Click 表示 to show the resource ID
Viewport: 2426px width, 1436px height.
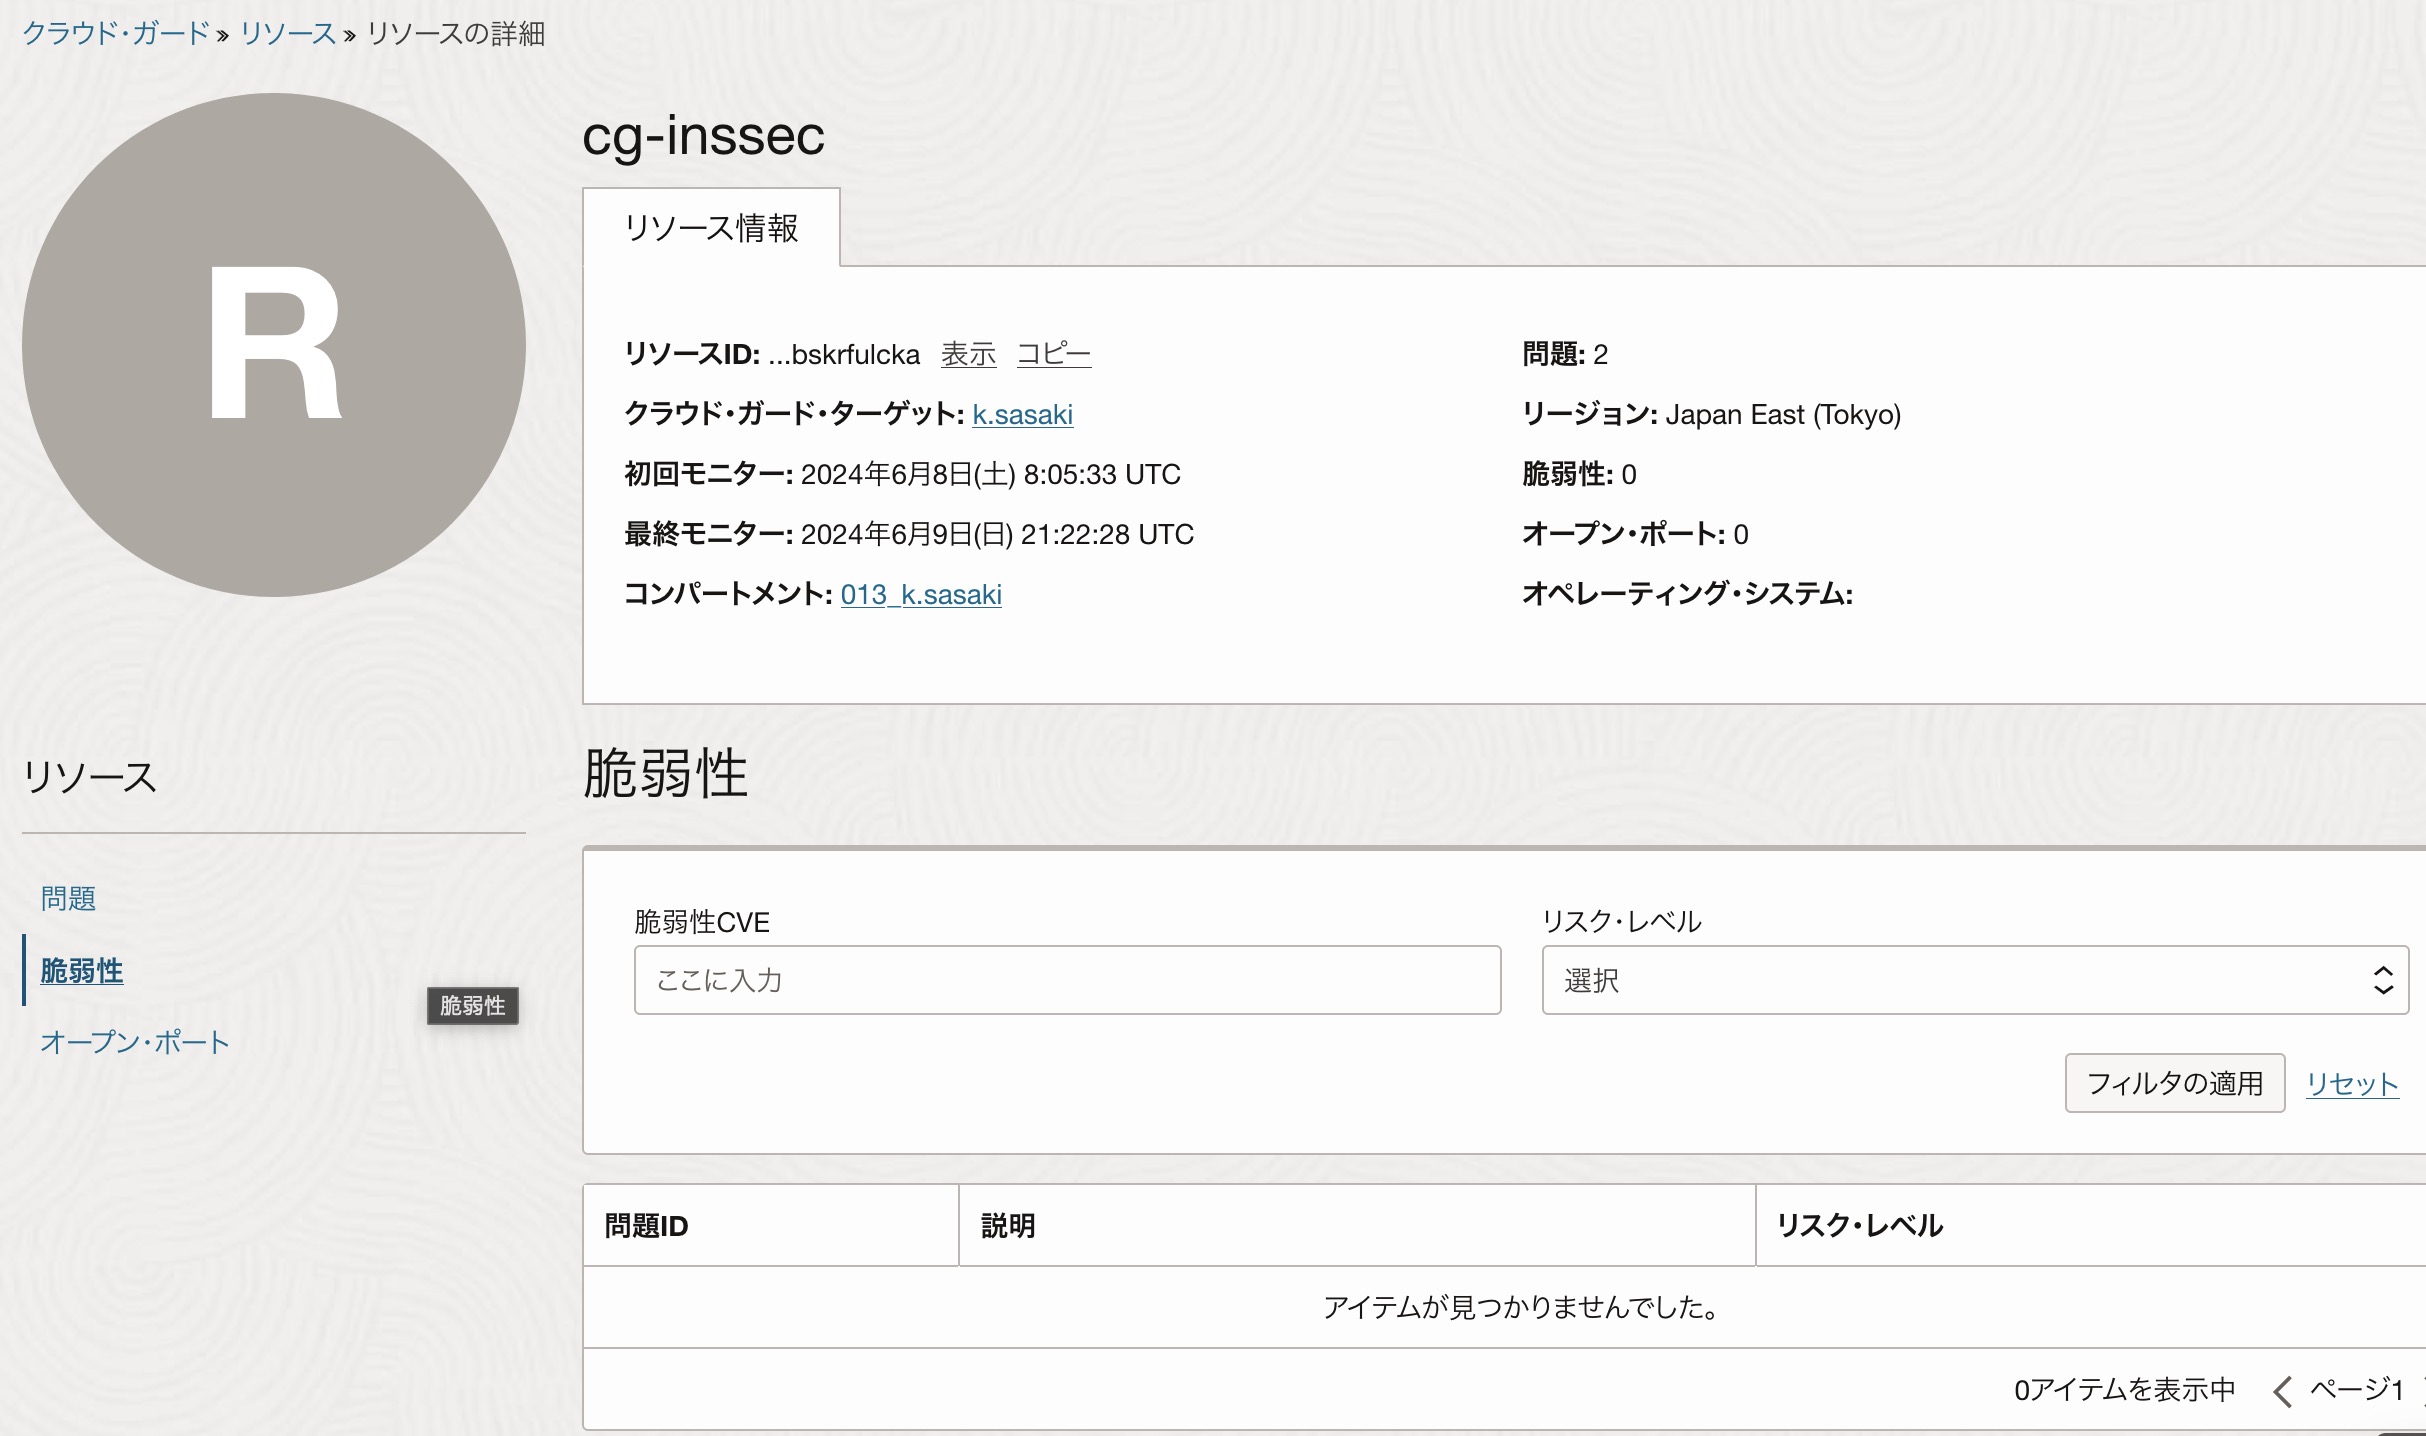[968, 354]
